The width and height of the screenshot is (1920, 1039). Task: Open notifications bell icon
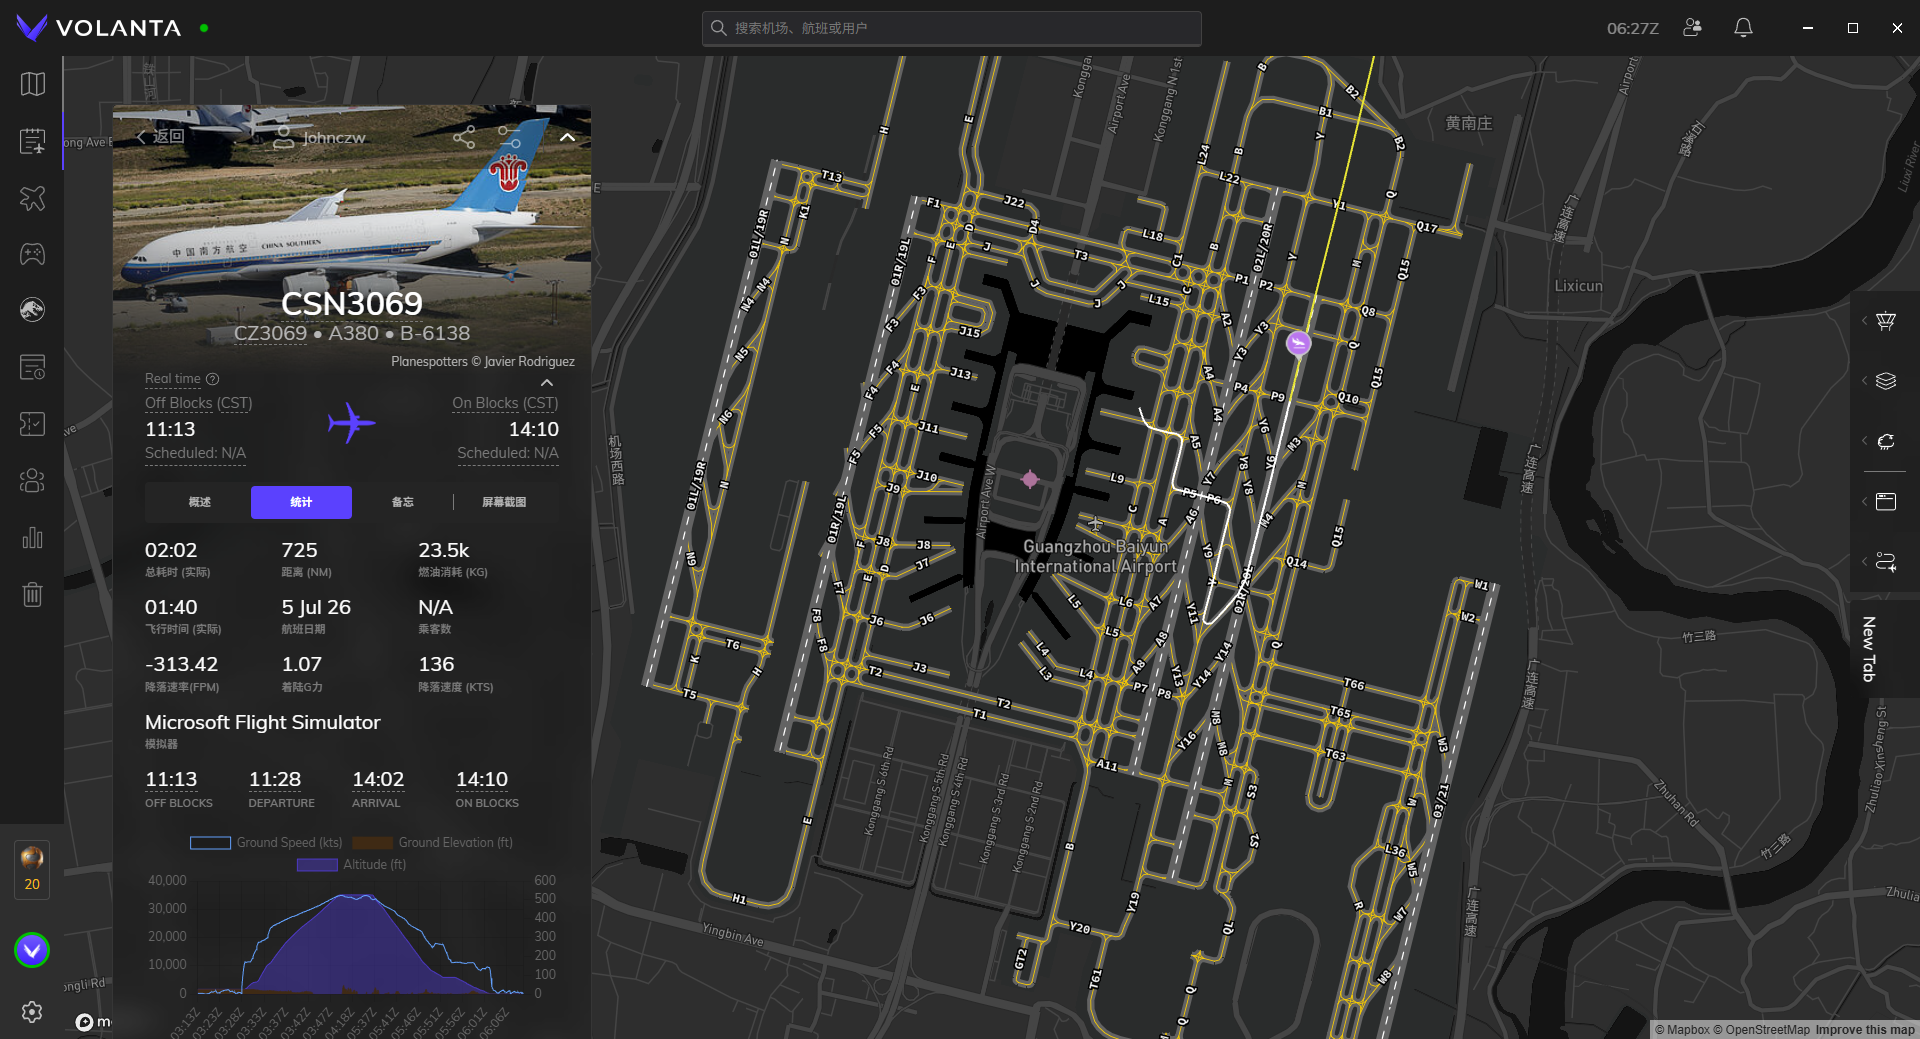pos(1743,28)
